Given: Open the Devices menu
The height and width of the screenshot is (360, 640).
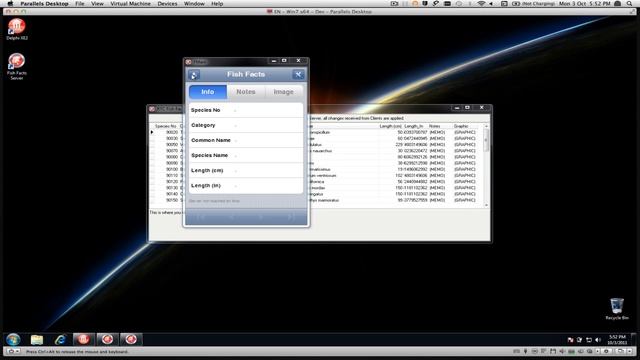Looking at the screenshot, I should pos(167,4).
